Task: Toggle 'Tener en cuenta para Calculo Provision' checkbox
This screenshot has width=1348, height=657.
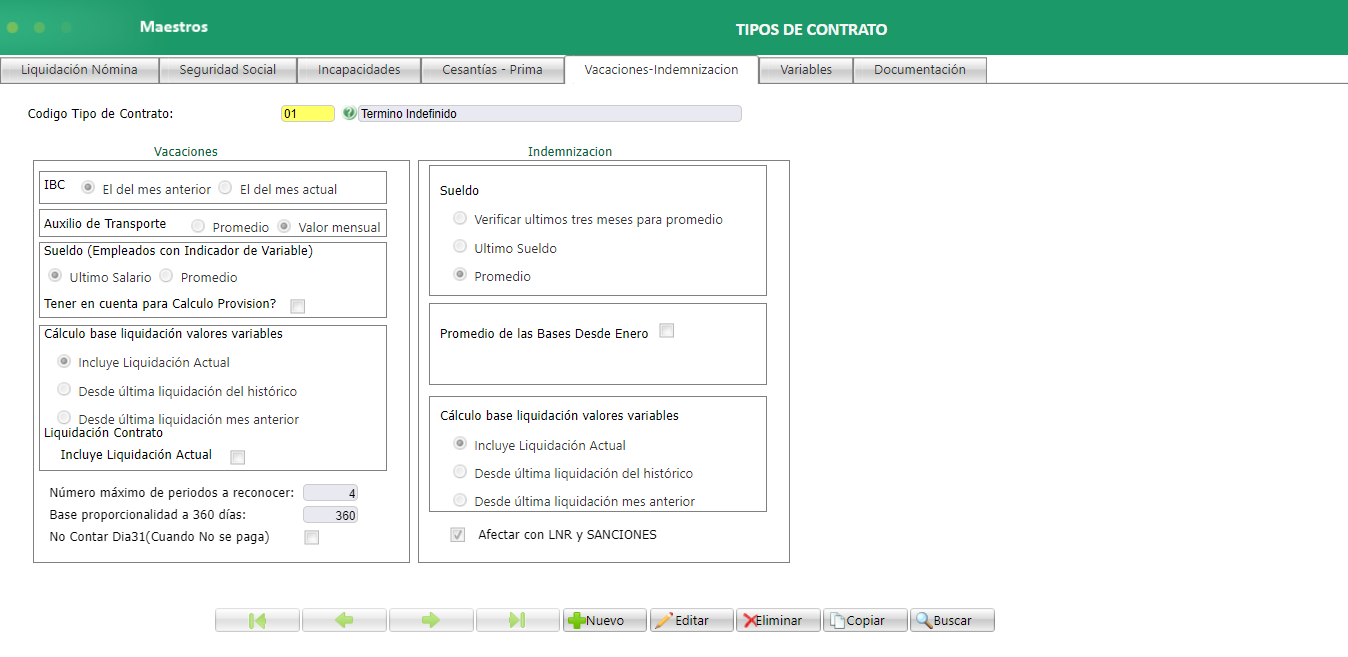Action: point(297,306)
